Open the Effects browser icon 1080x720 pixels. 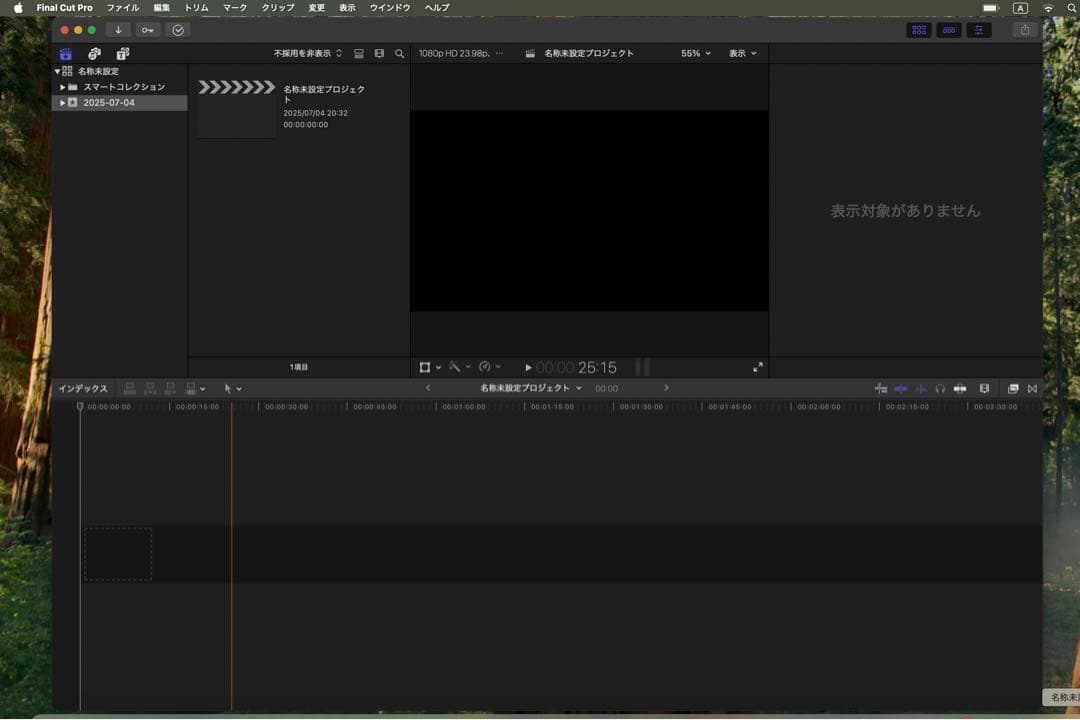[1012, 388]
